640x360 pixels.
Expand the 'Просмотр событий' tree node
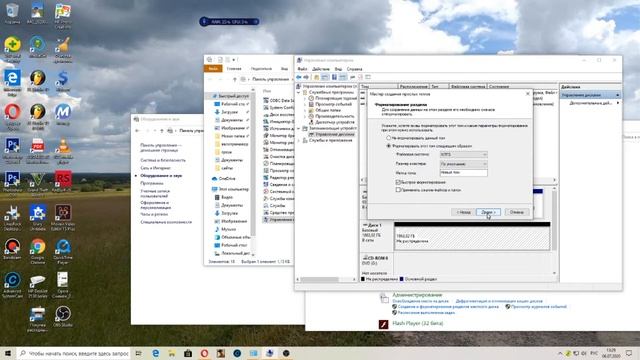pyautogui.click(x=305, y=104)
